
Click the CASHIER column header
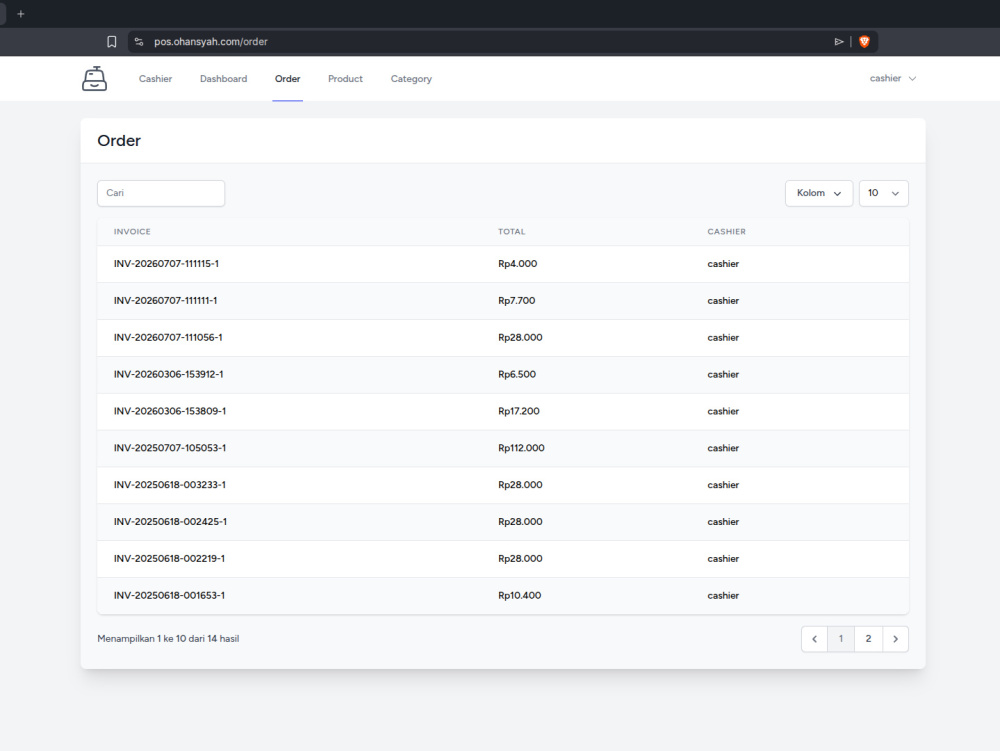point(726,231)
